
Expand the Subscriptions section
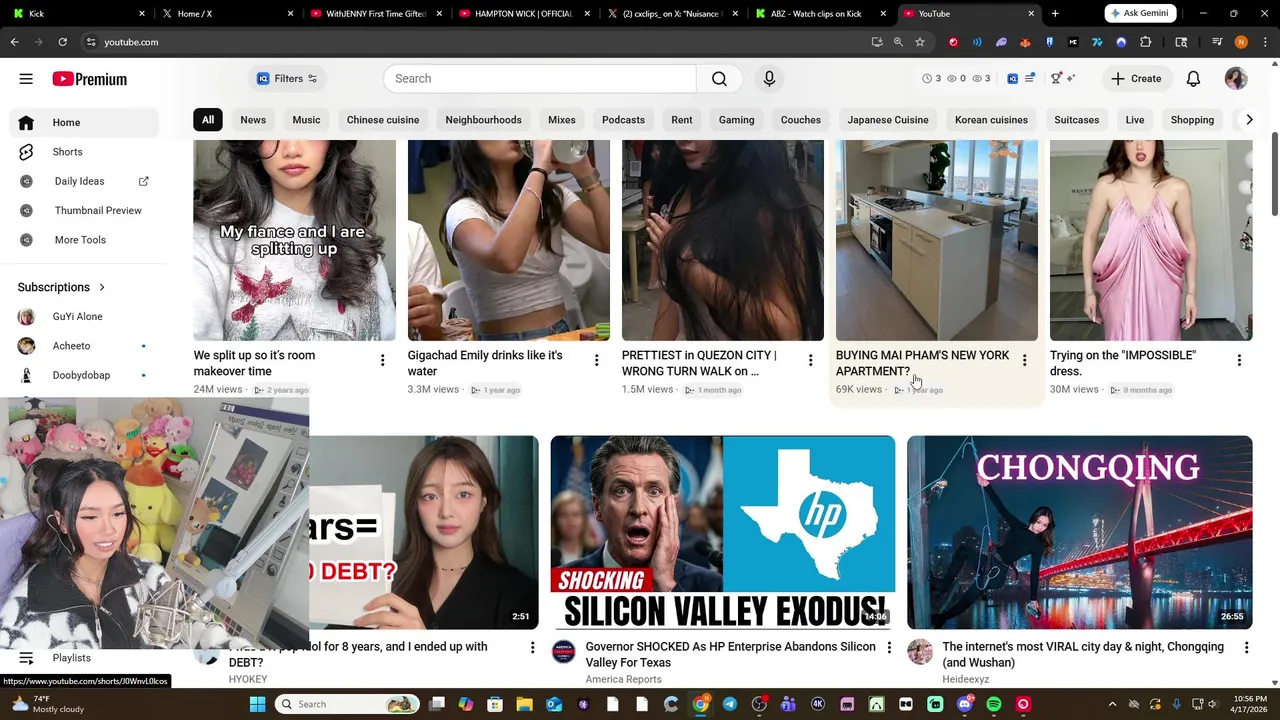[61, 287]
